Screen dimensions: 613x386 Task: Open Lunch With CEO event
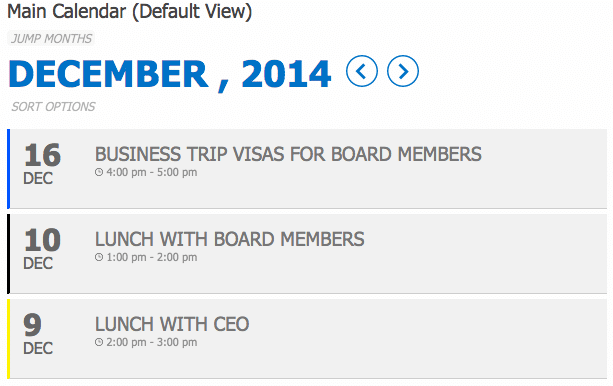point(172,324)
